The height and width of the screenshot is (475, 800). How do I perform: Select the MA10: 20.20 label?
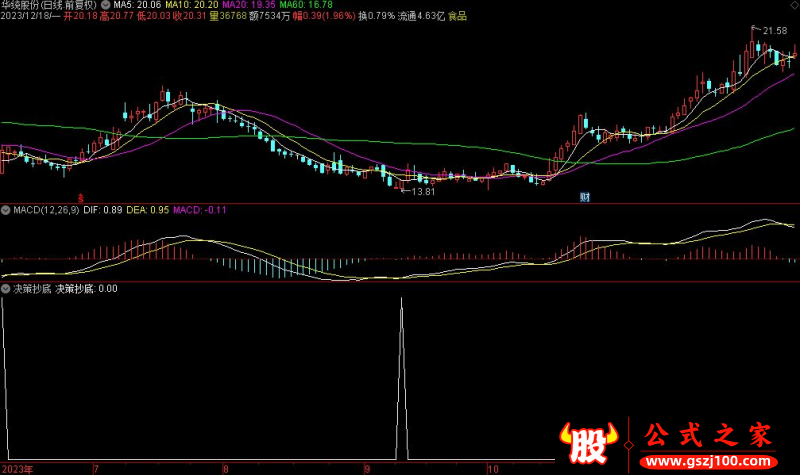pyautogui.click(x=192, y=5)
